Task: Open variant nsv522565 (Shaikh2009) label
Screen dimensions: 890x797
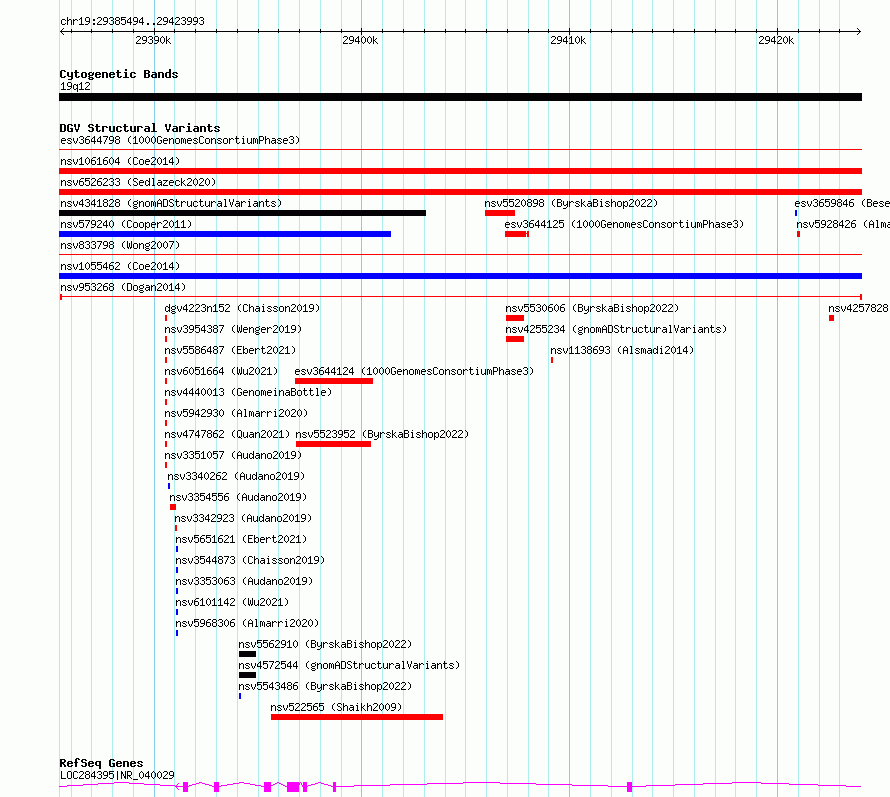Action: click(335, 707)
